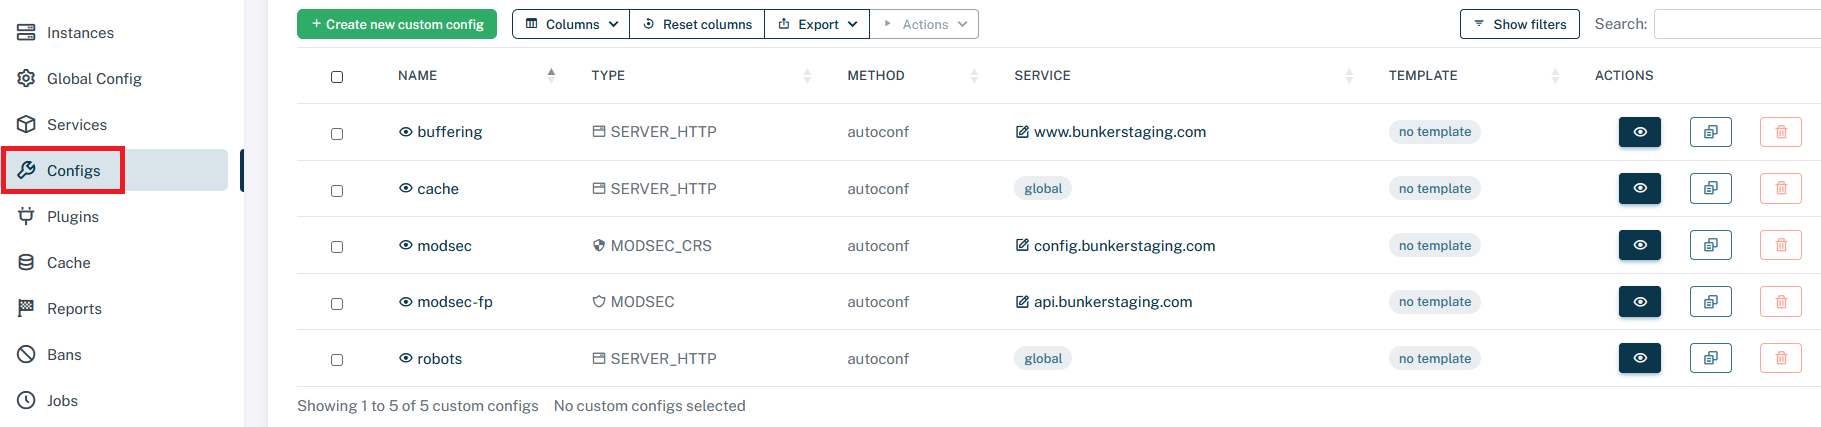Click the view eye button for buffering row

coord(1639,132)
